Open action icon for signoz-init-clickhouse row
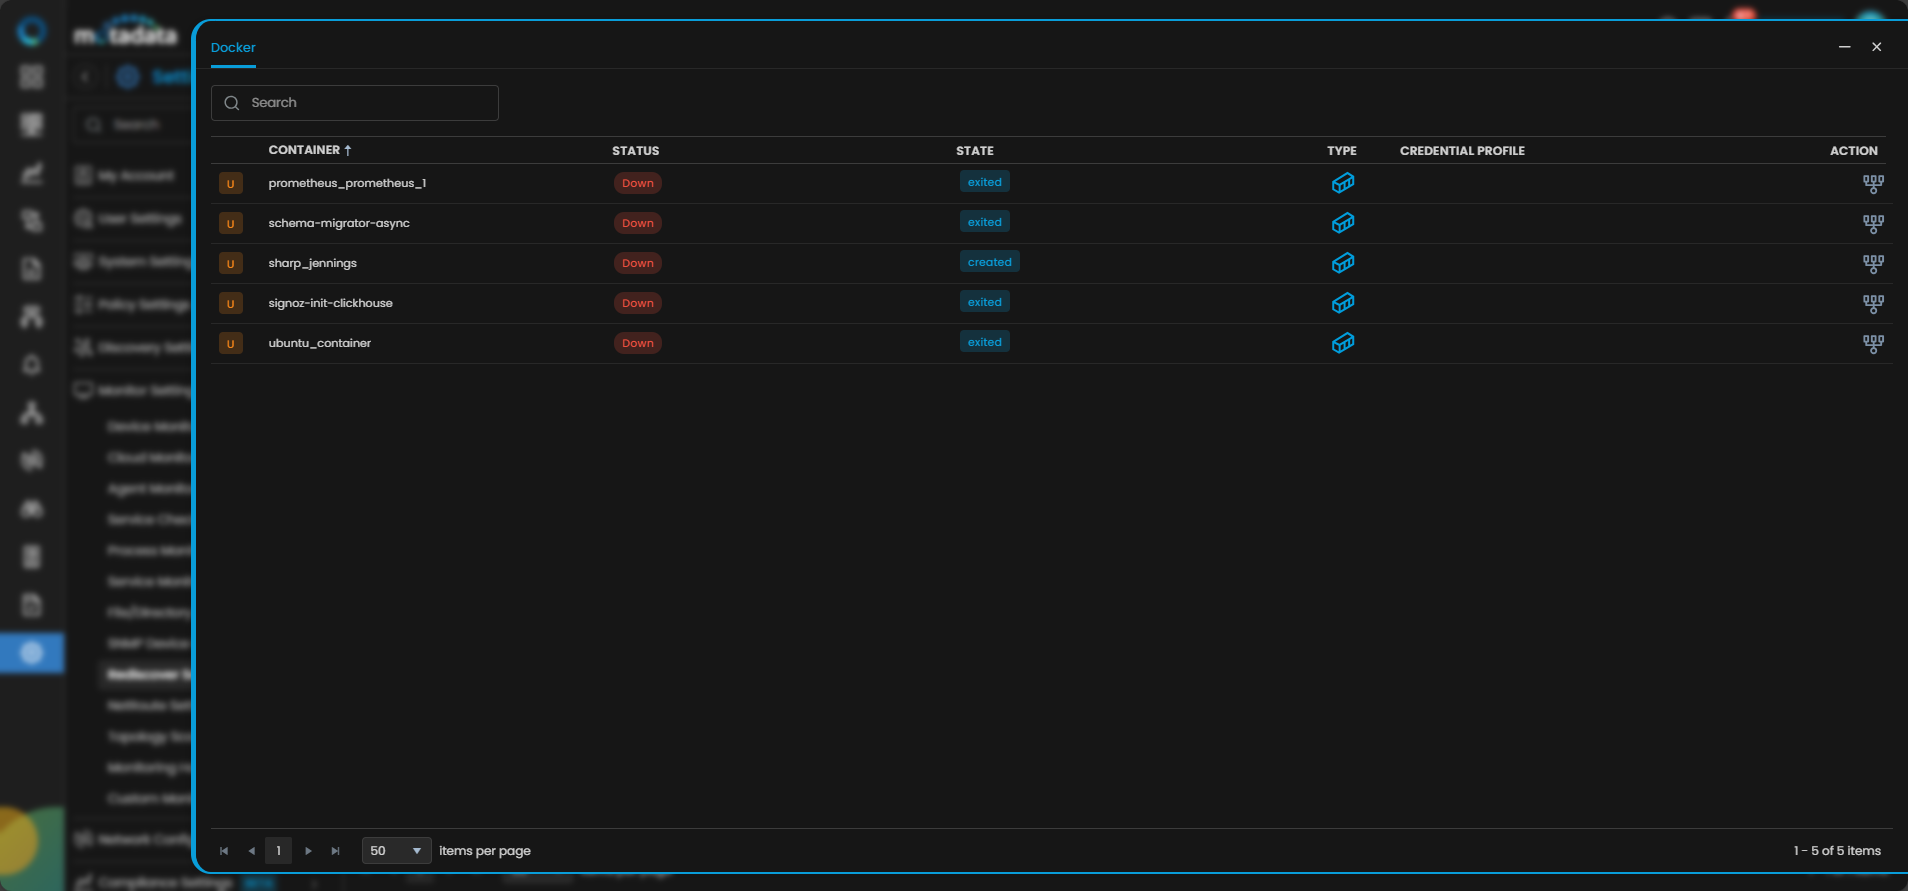This screenshot has height=891, width=1908. click(1873, 304)
